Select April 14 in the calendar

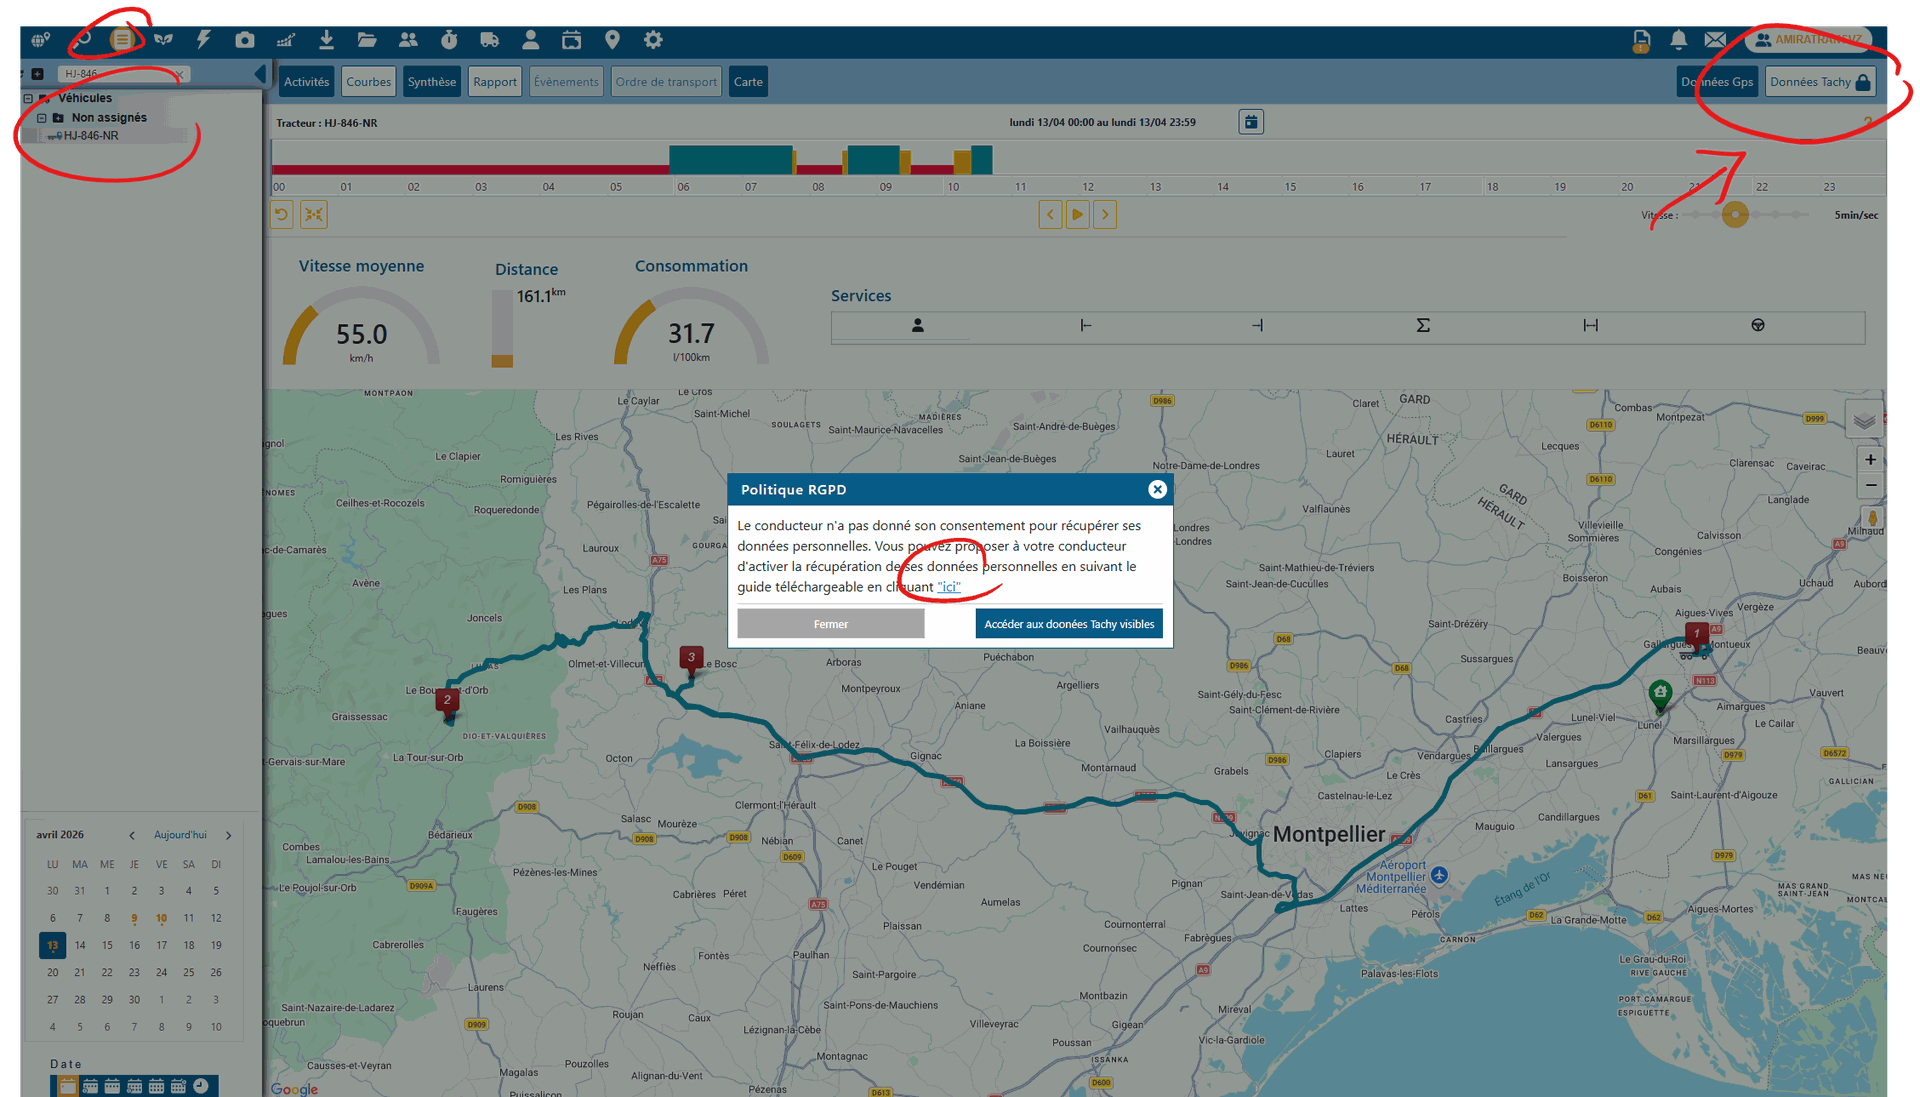[x=80, y=945]
